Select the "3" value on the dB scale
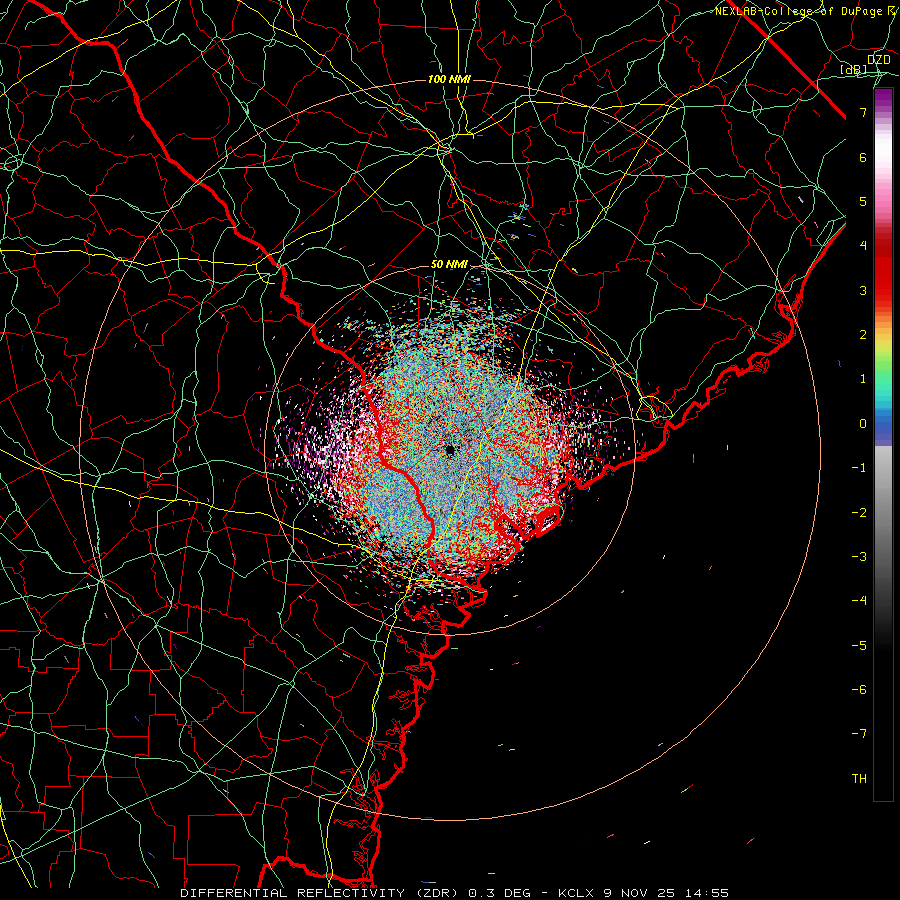 pyautogui.click(x=863, y=290)
